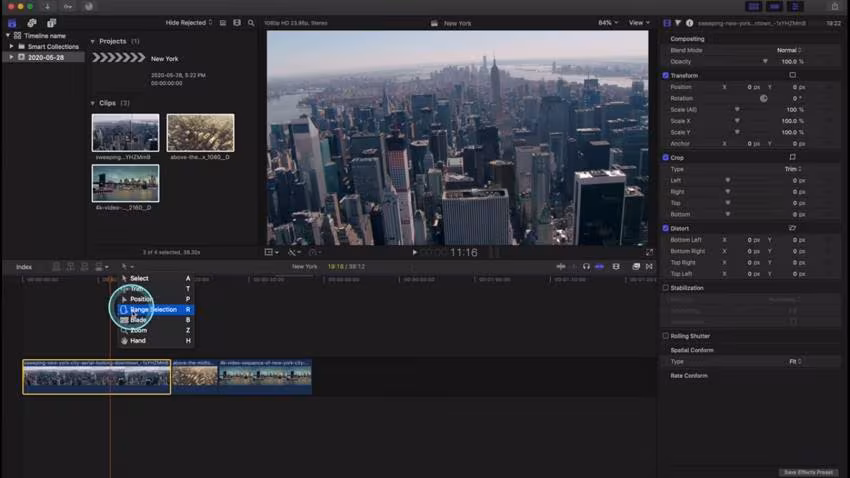Open clip appearance in timeline

616,267
